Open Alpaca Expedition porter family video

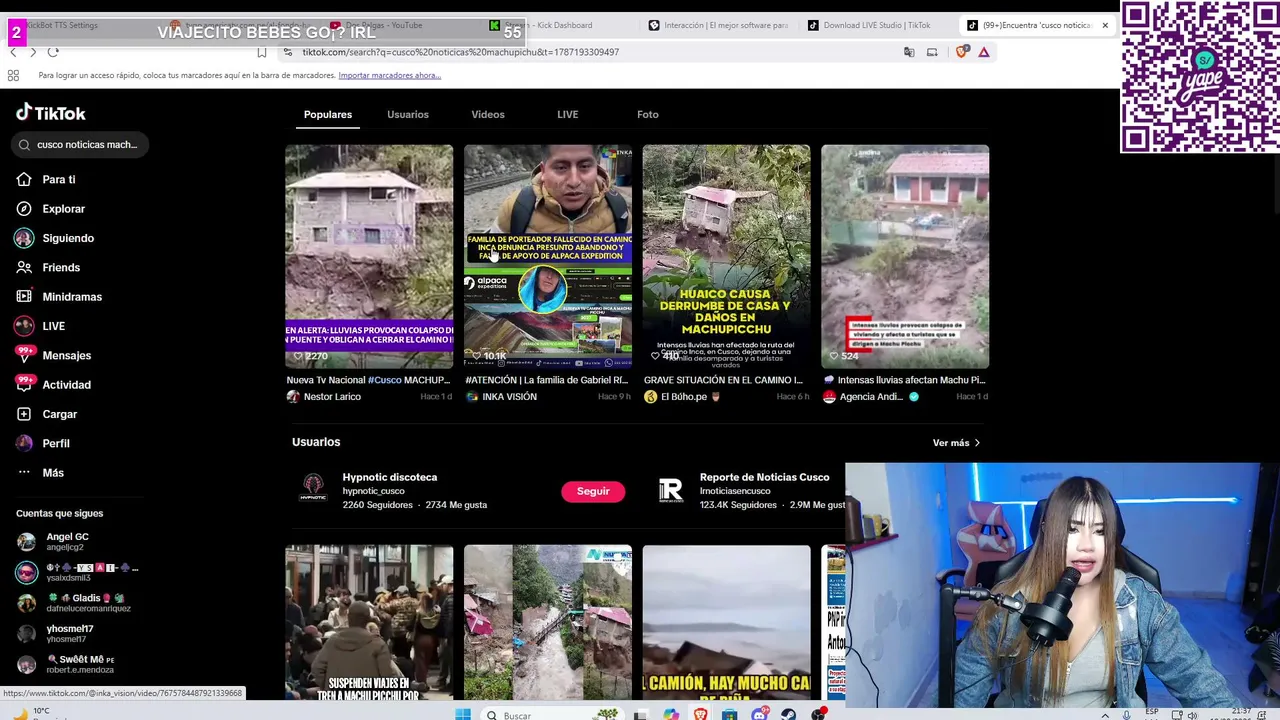(548, 257)
